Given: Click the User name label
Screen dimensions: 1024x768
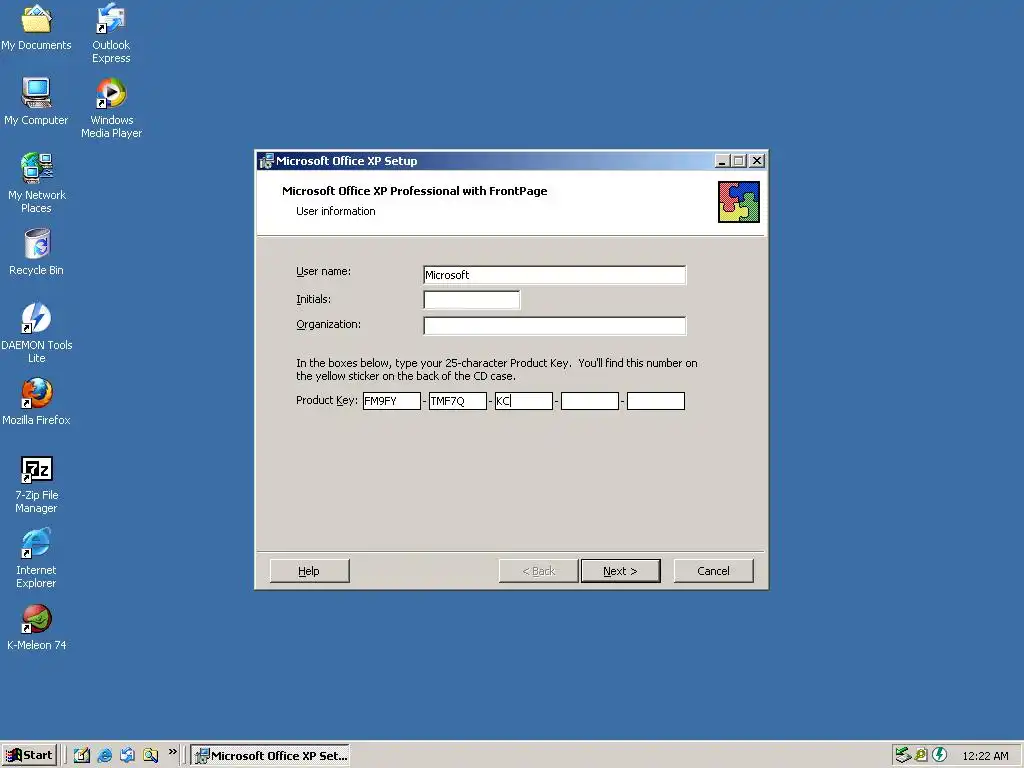Looking at the screenshot, I should coord(323,271).
